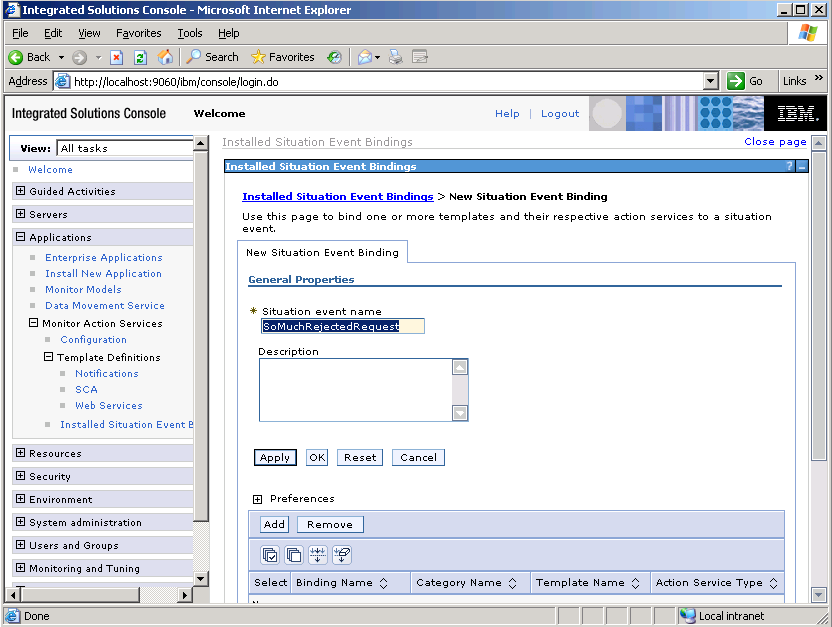The width and height of the screenshot is (832, 627).
Task: Expand the Monitoring and Tuning section
Action: pos(20,568)
